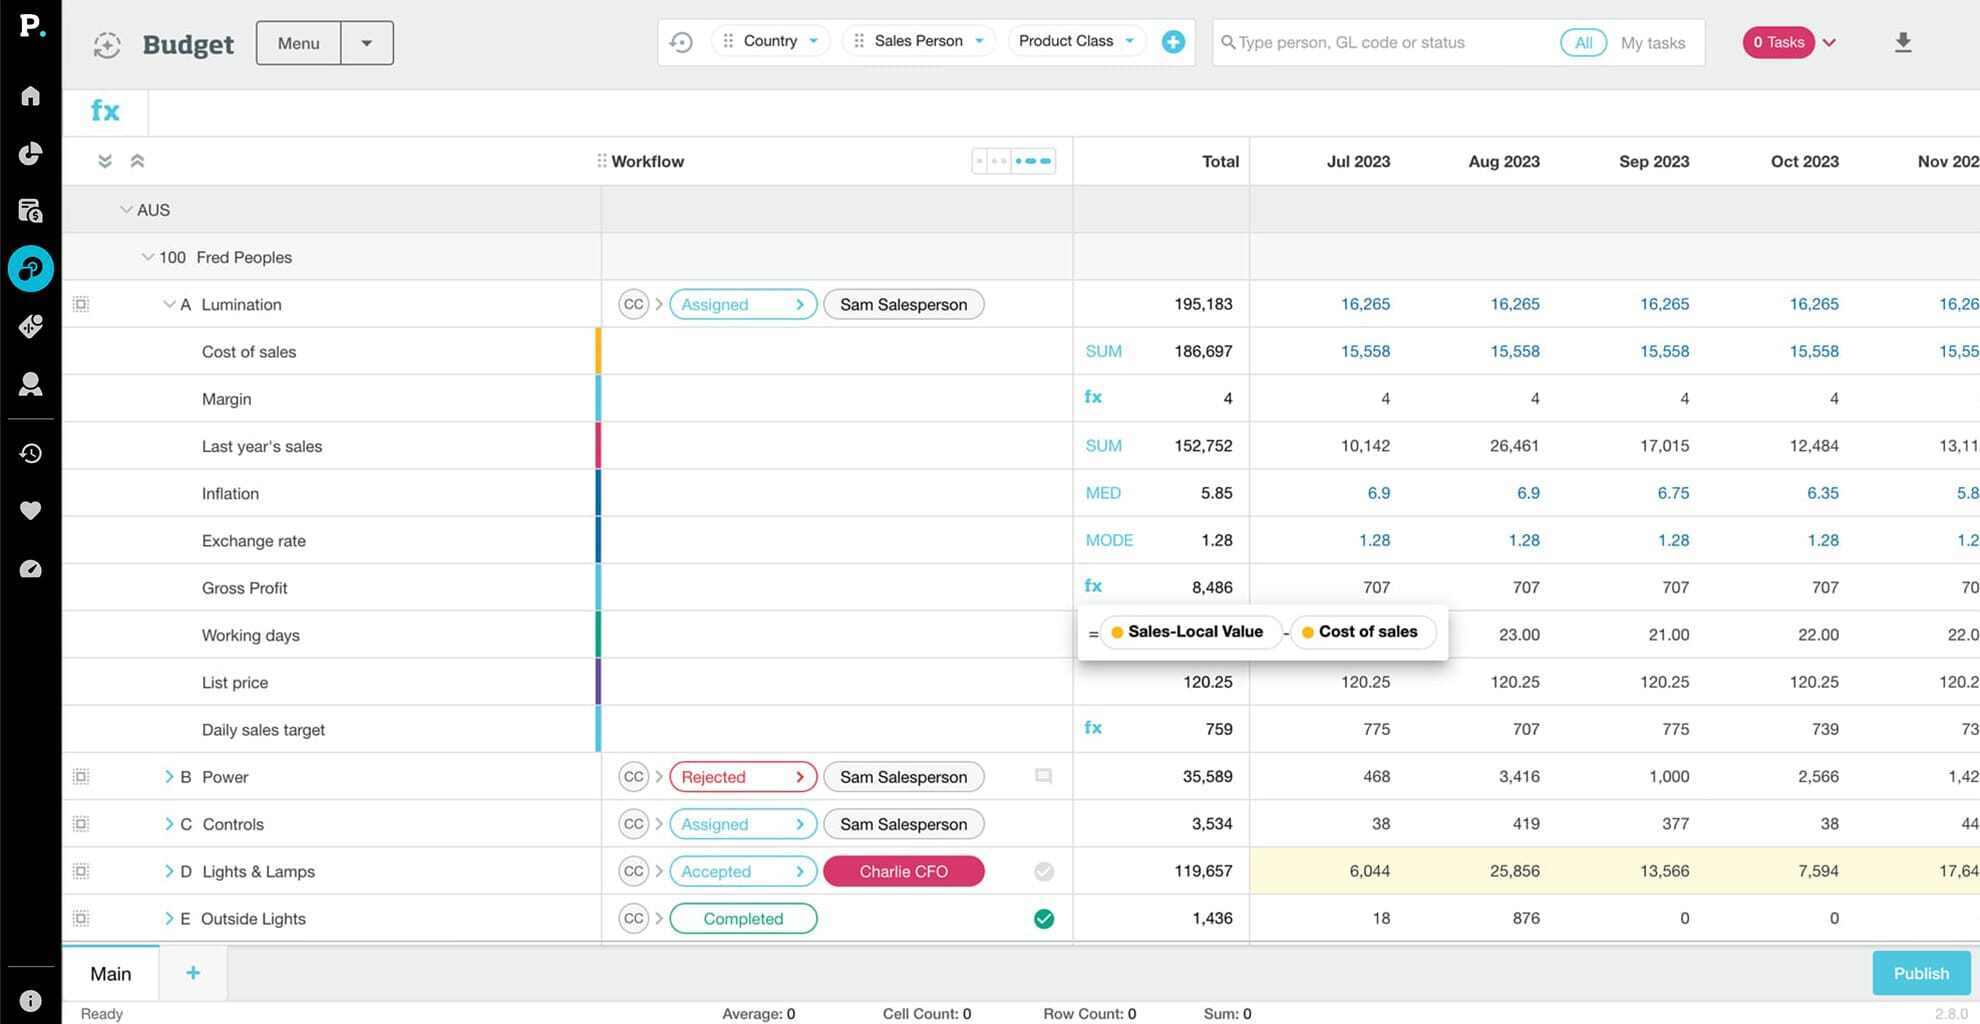Open the Home icon in sidebar

[x=30, y=96]
